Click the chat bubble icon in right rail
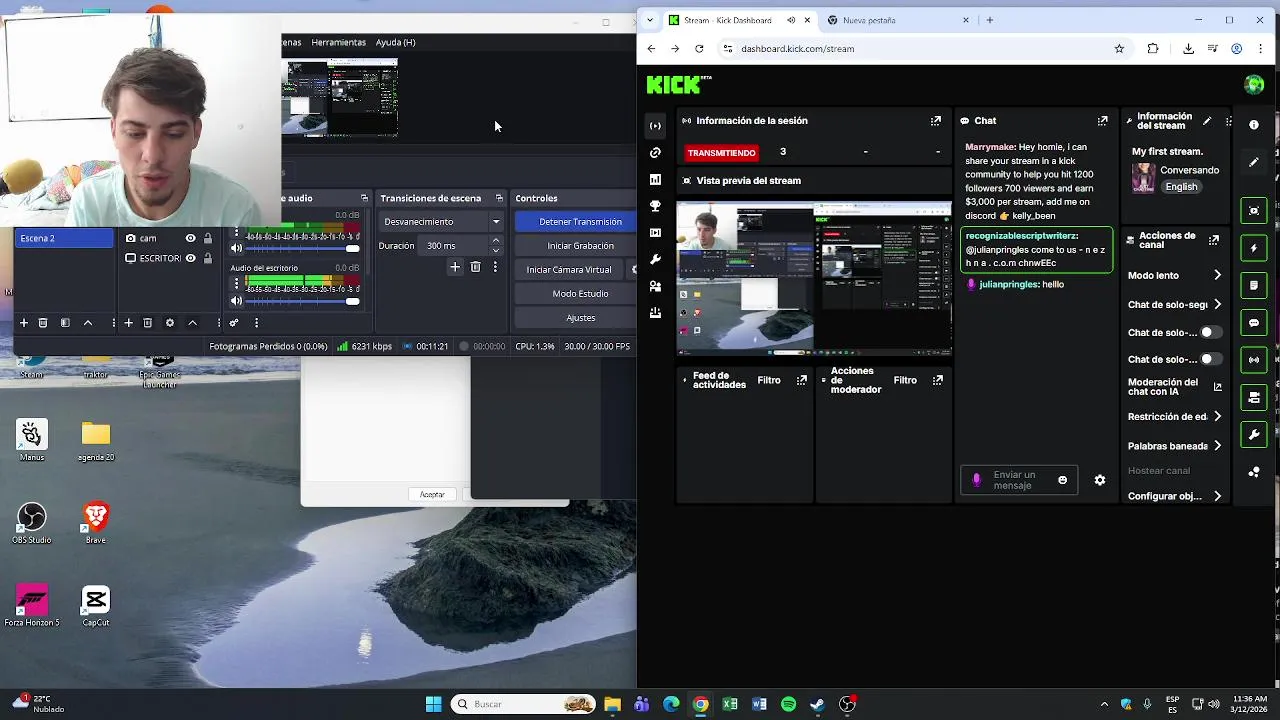 click(x=1254, y=323)
